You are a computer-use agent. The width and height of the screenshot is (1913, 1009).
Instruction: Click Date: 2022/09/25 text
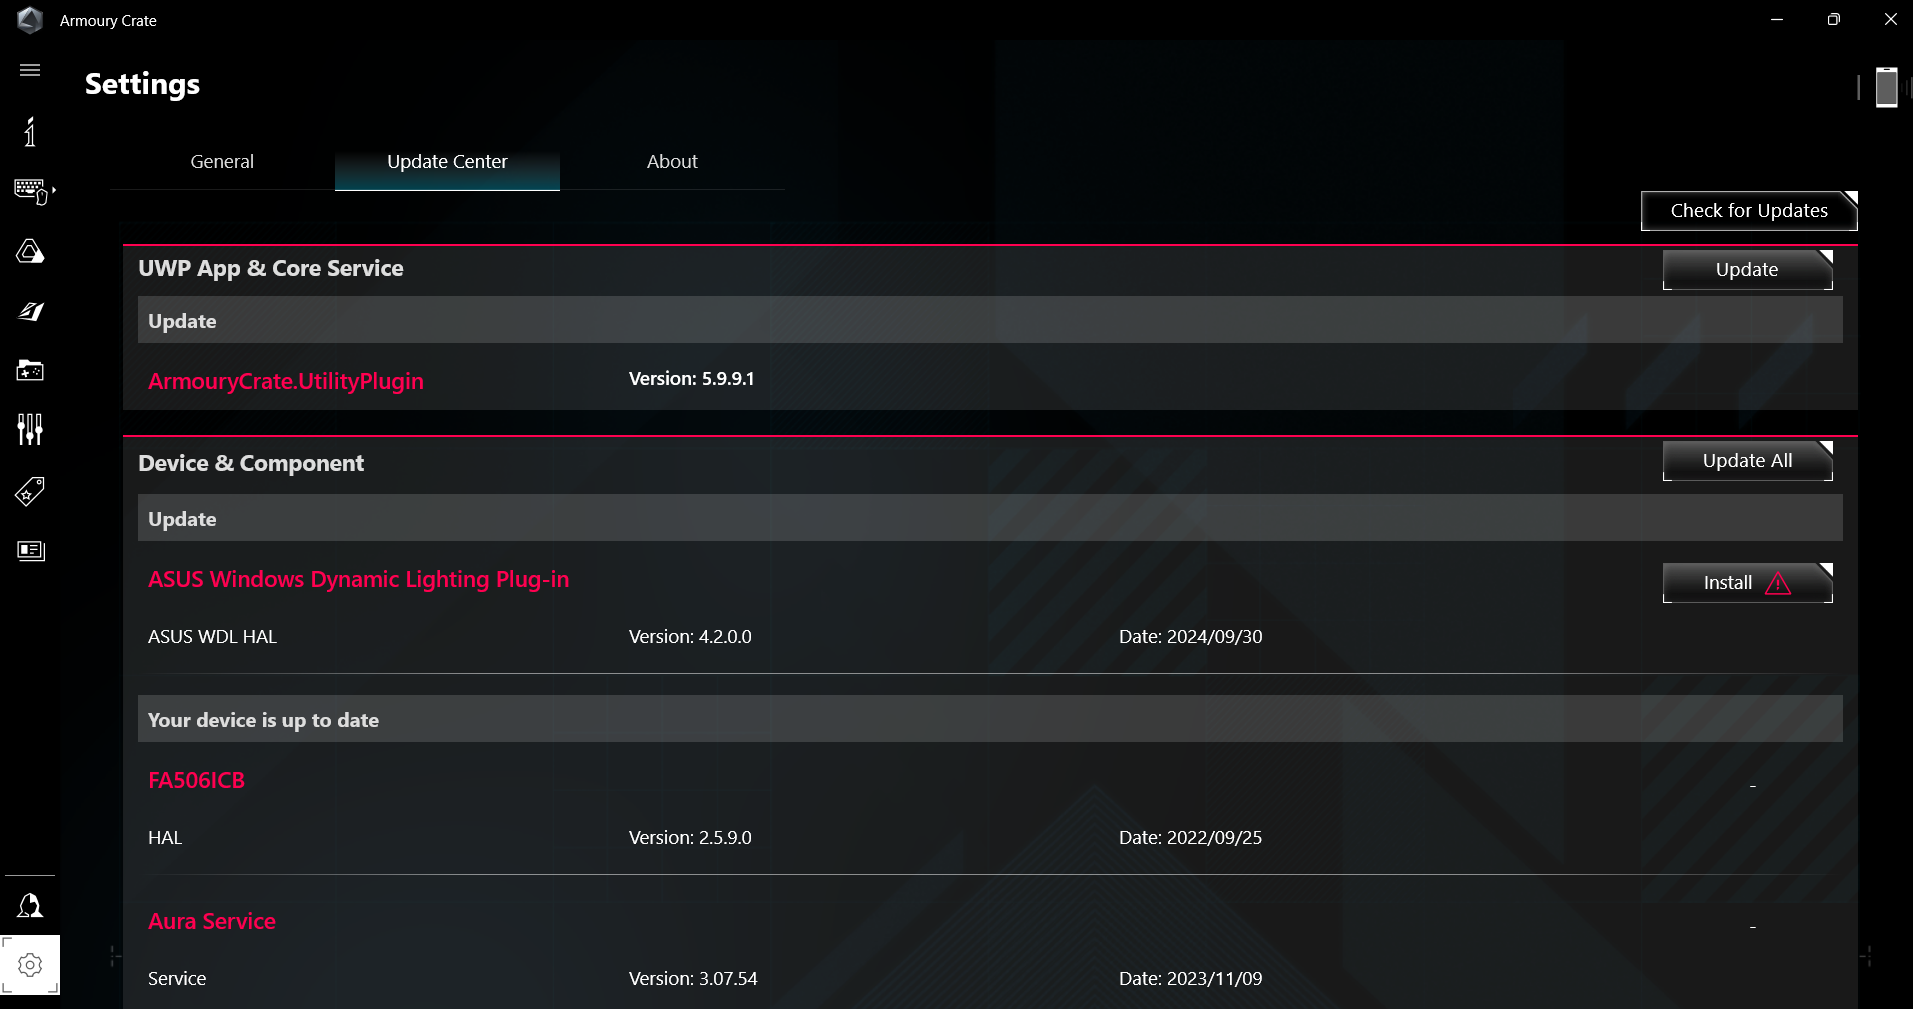coord(1190,838)
